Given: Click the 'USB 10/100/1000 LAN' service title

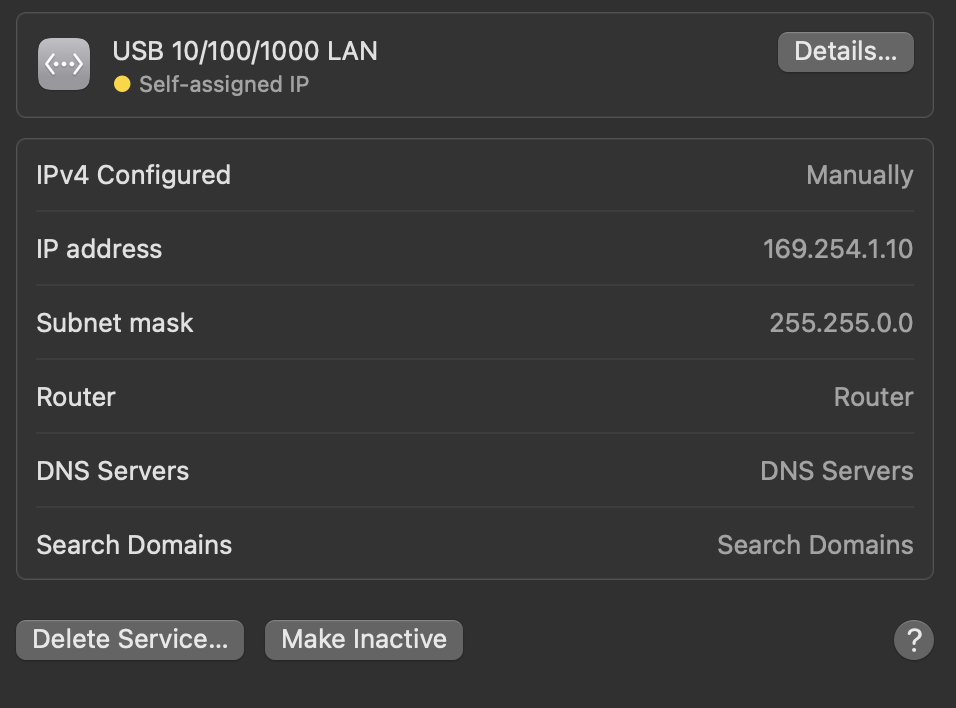Looking at the screenshot, I should [245, 51].
